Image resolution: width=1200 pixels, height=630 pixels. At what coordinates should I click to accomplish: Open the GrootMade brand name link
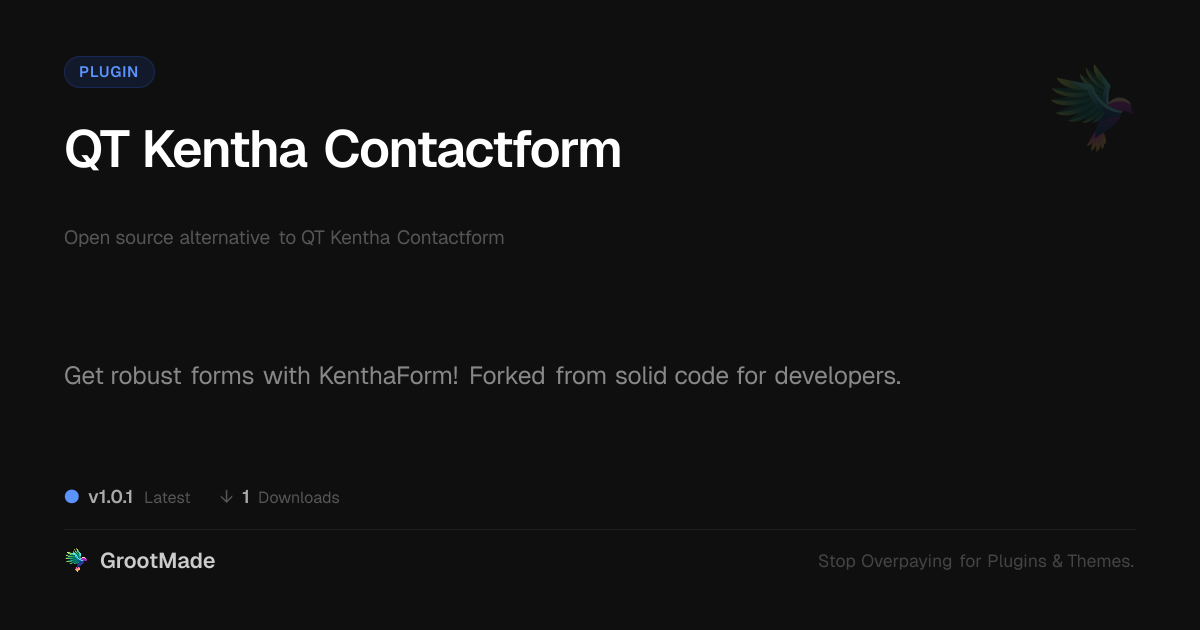157,561
